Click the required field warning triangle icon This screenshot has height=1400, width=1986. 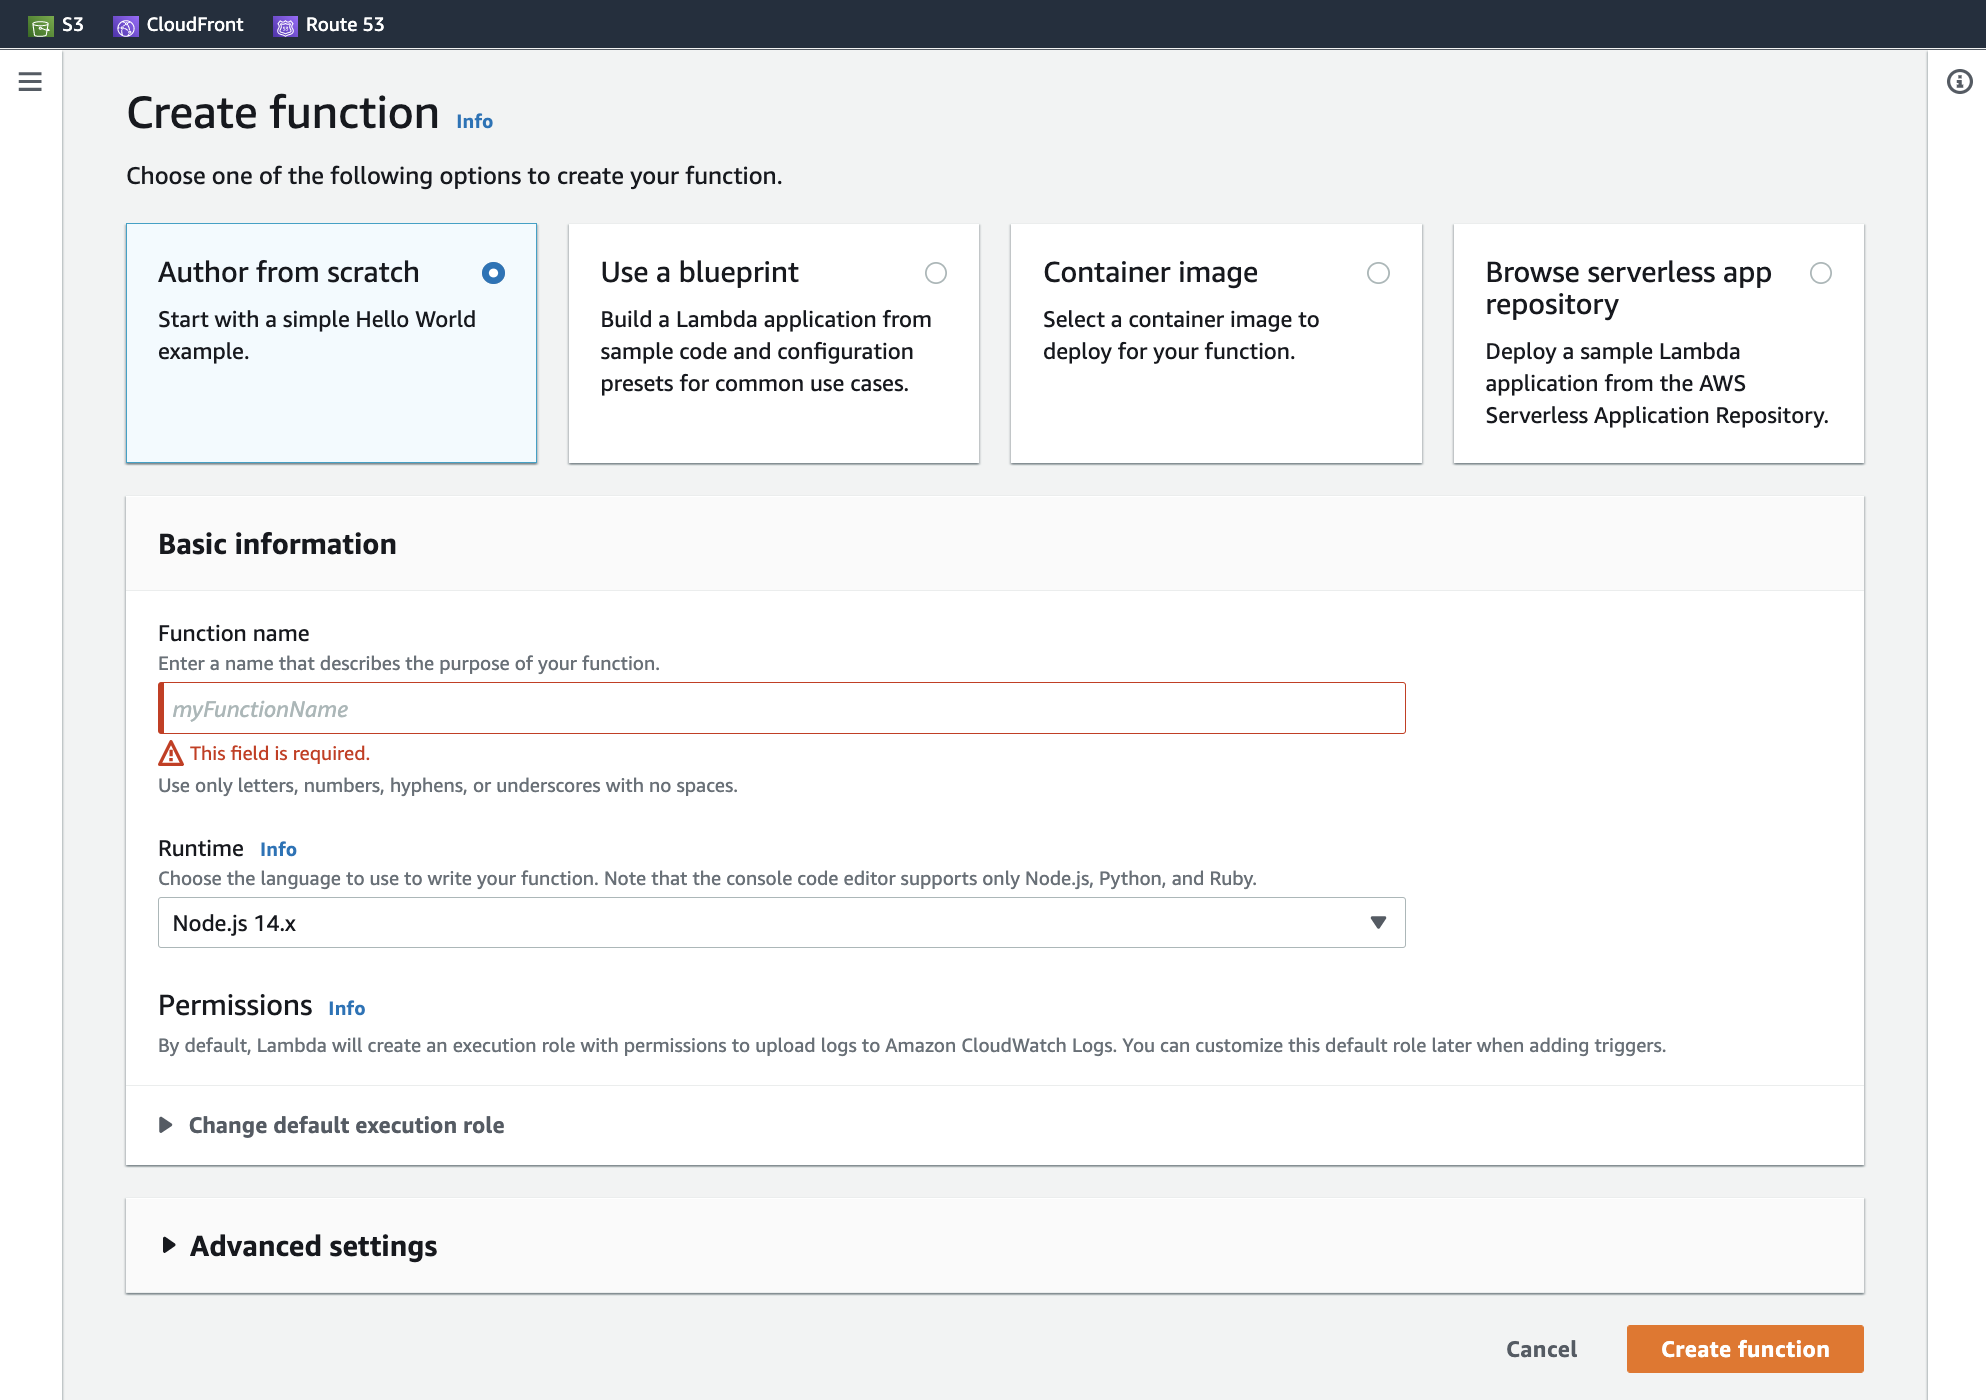(x=171, y=753)
